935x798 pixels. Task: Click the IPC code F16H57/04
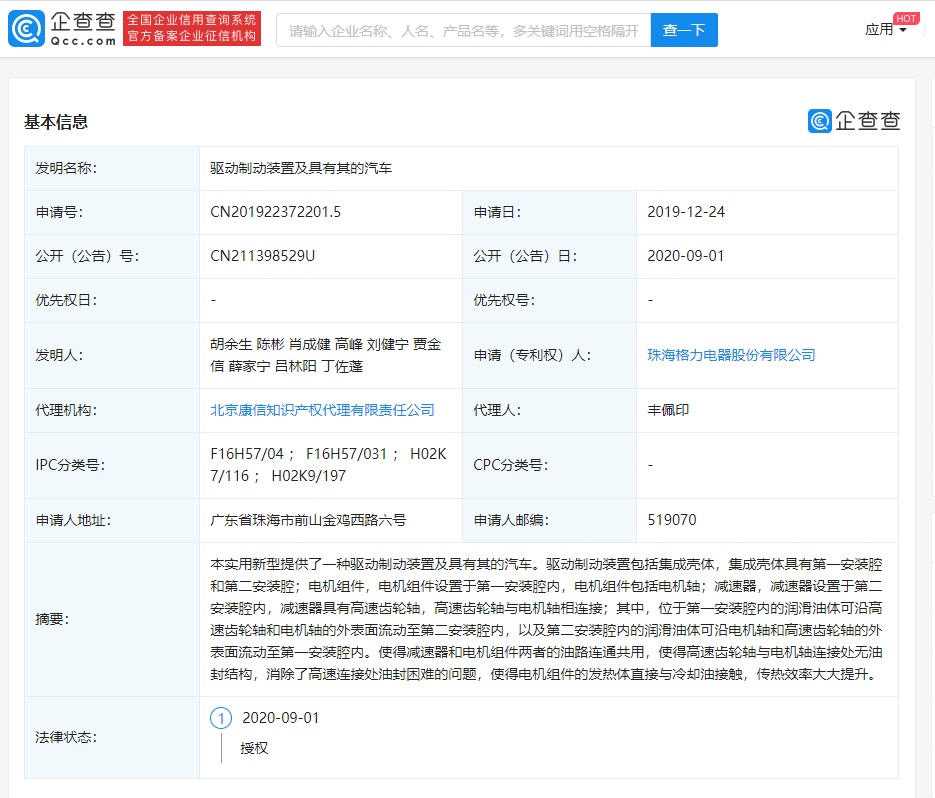[248, 454]
